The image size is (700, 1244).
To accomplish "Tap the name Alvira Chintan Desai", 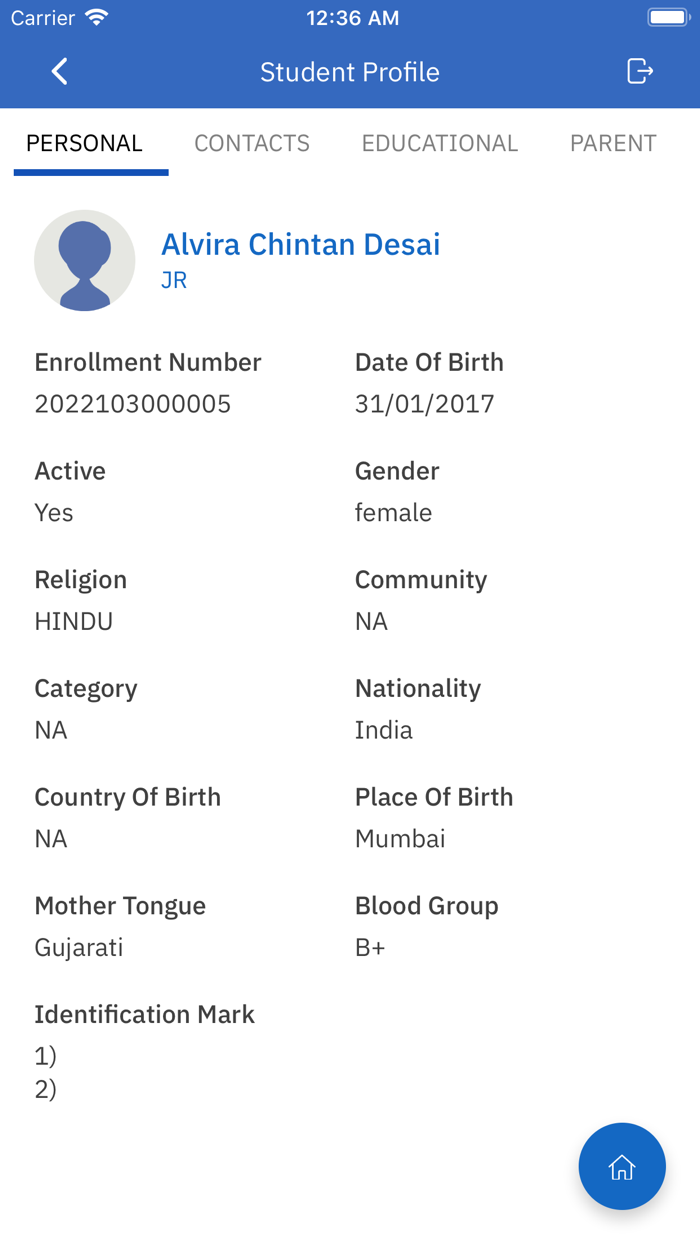I will tap(301, 244).
